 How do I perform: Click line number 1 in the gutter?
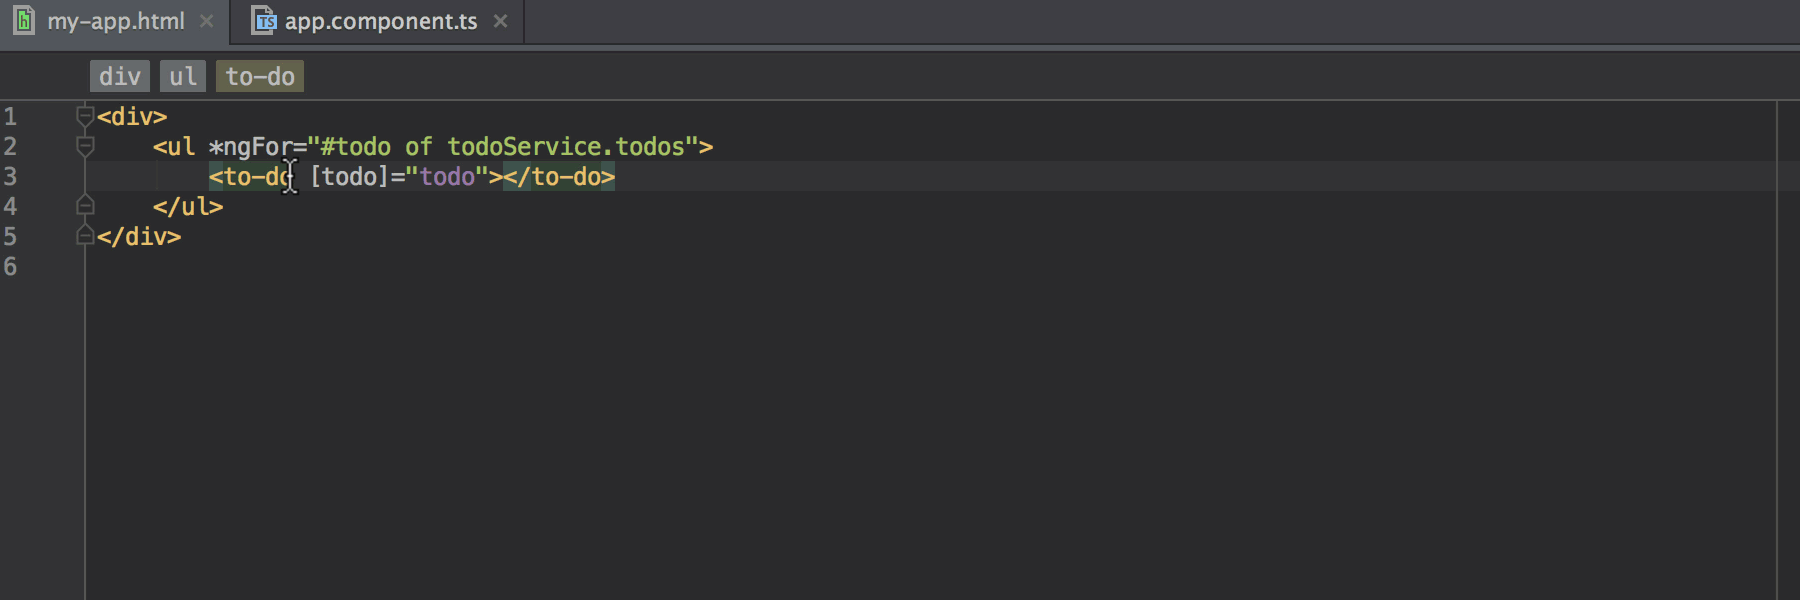pyautogui.click(x=10, y=116)
